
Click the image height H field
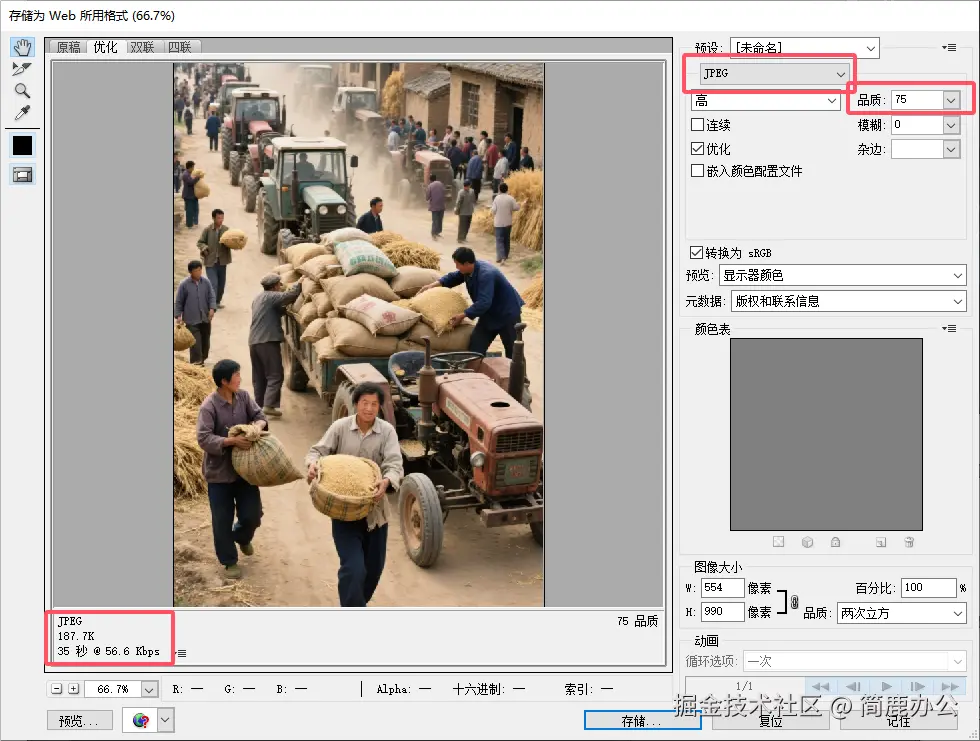(722, 612)
